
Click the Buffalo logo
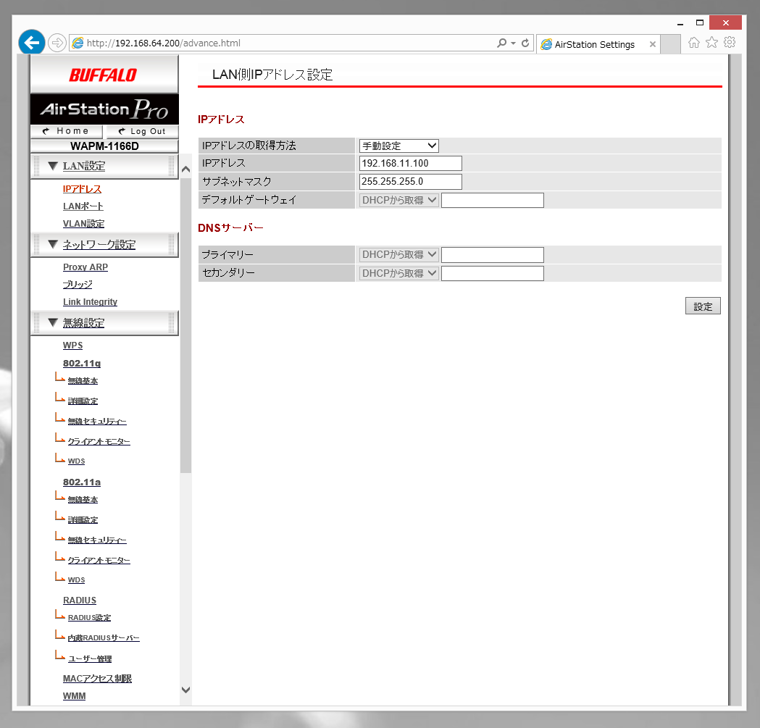coord(103,75)
